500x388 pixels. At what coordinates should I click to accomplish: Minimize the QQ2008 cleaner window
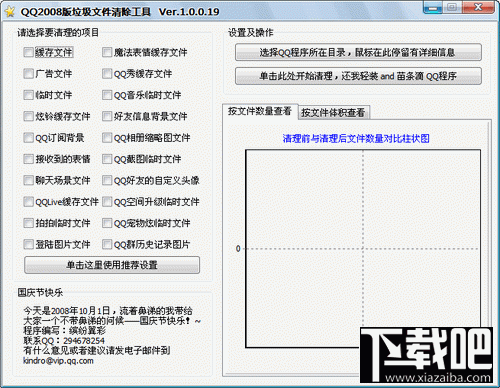click(433, 7)
